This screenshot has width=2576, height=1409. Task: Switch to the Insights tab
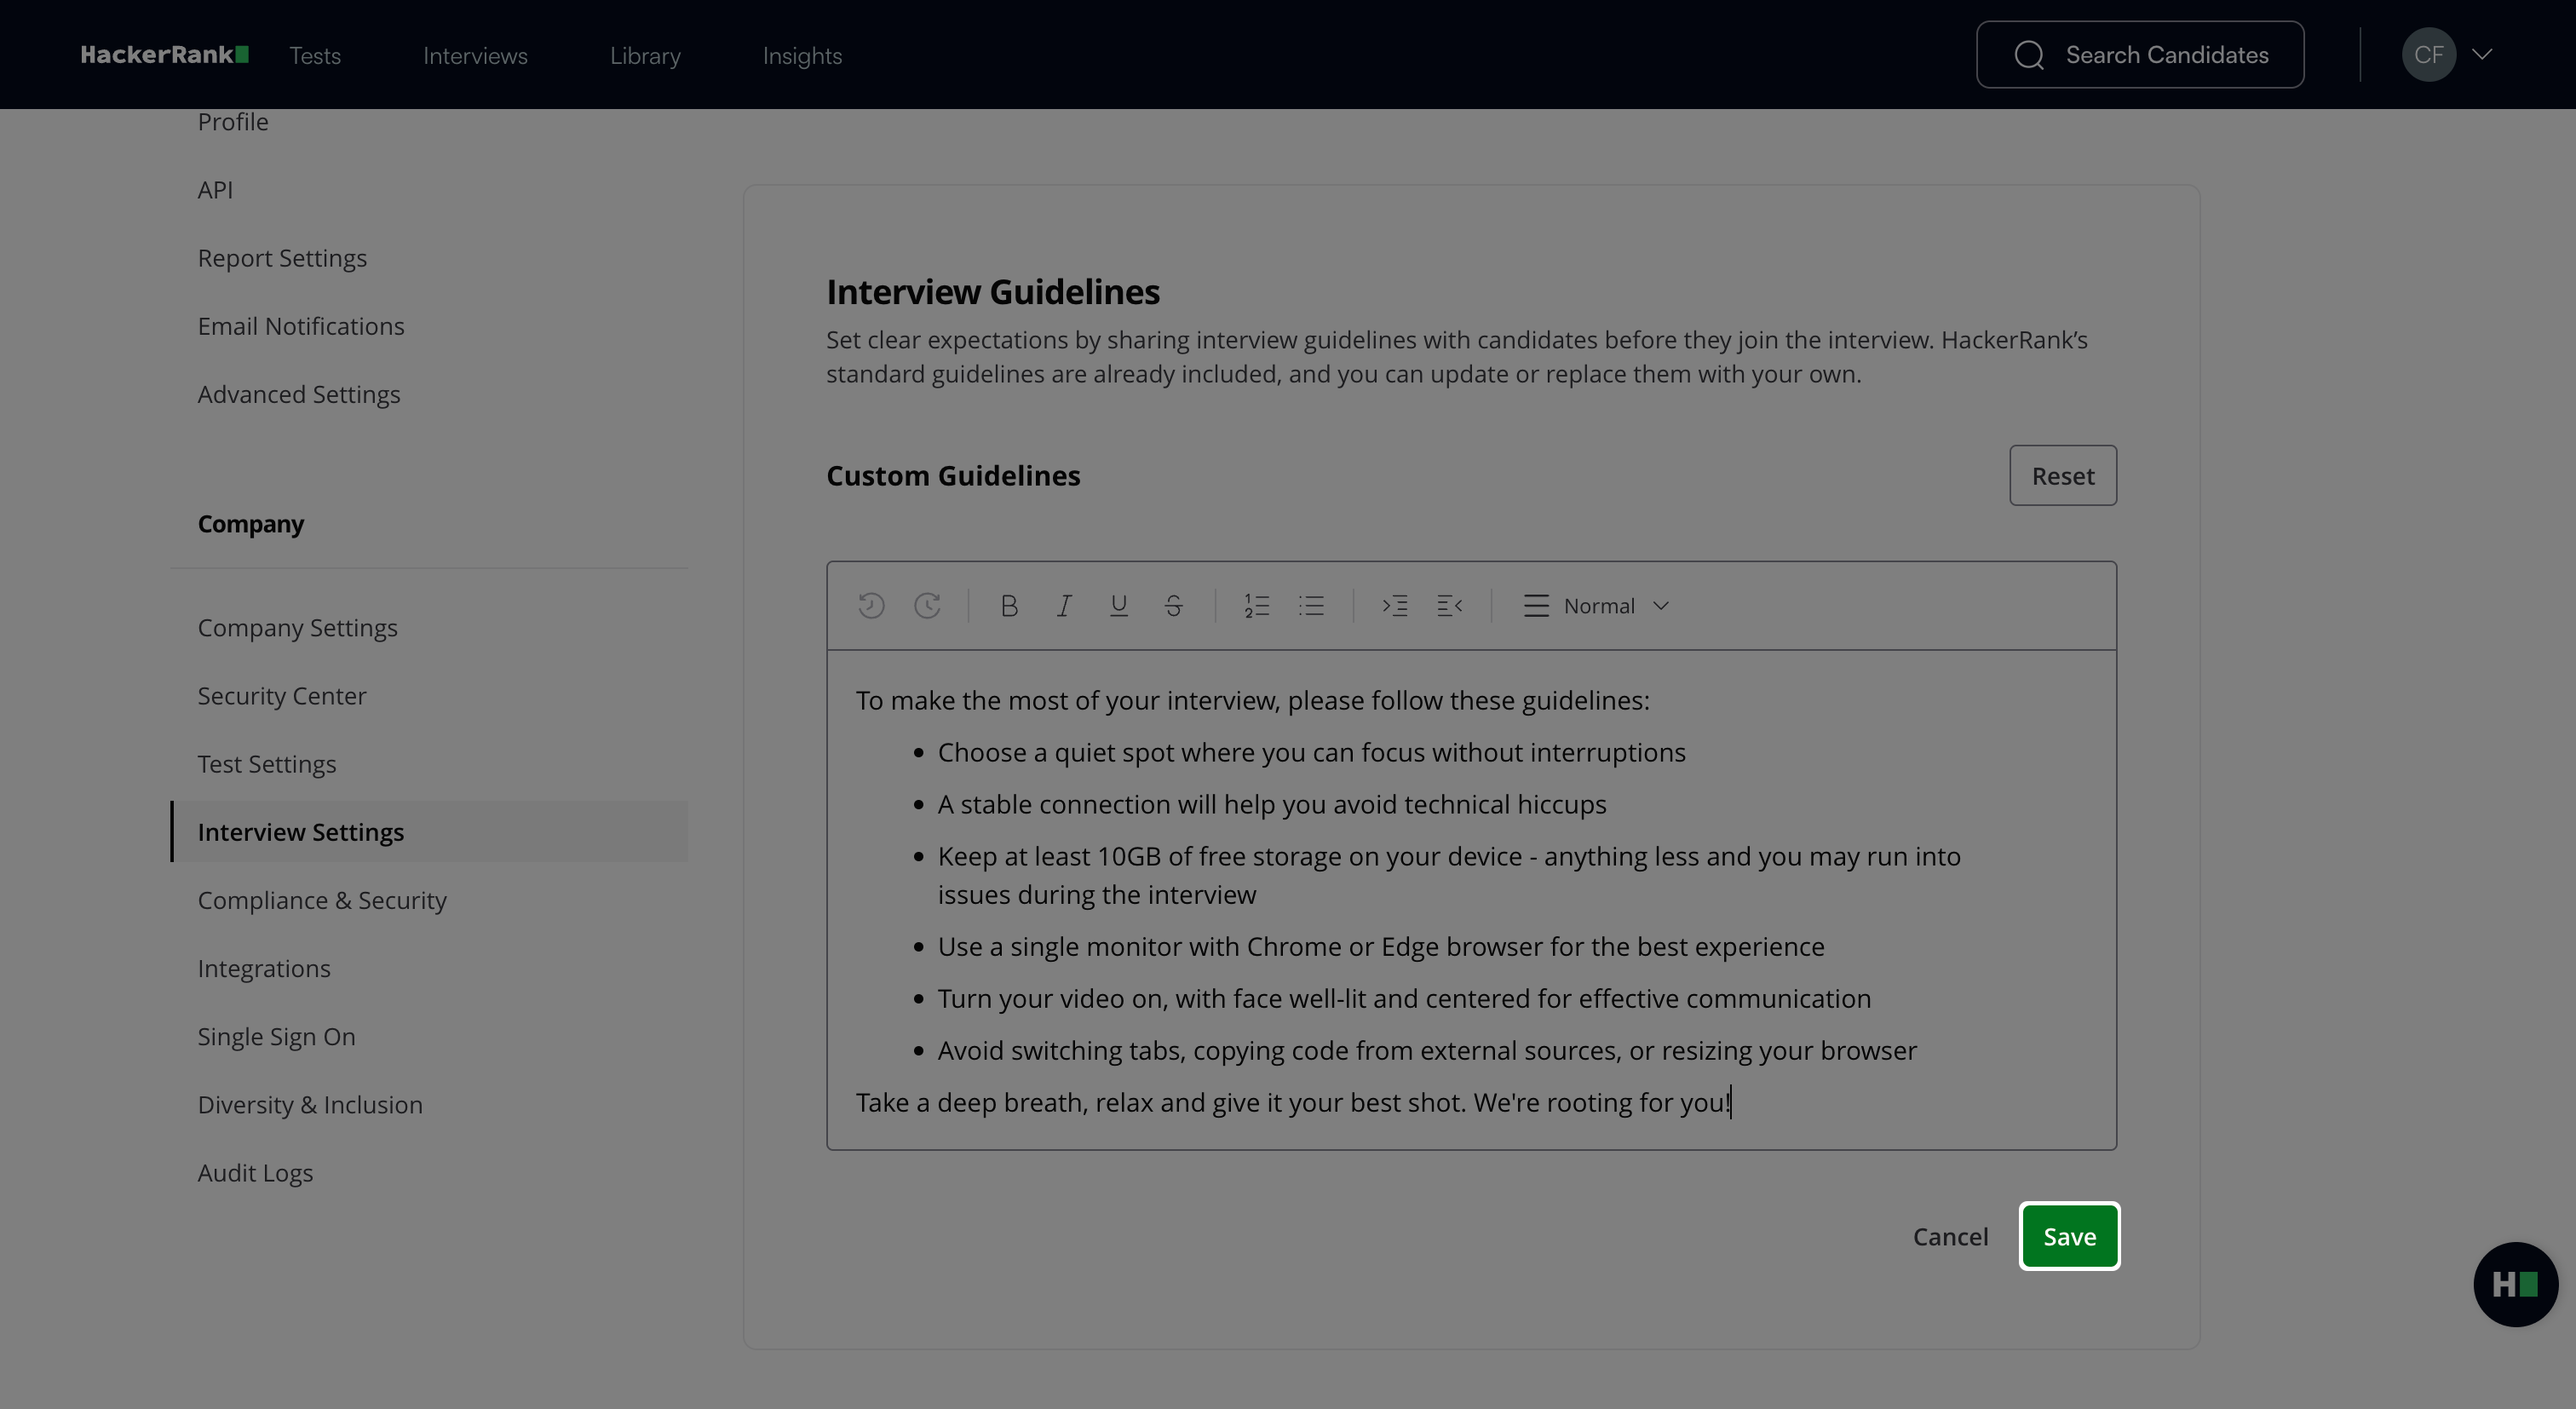802,56
